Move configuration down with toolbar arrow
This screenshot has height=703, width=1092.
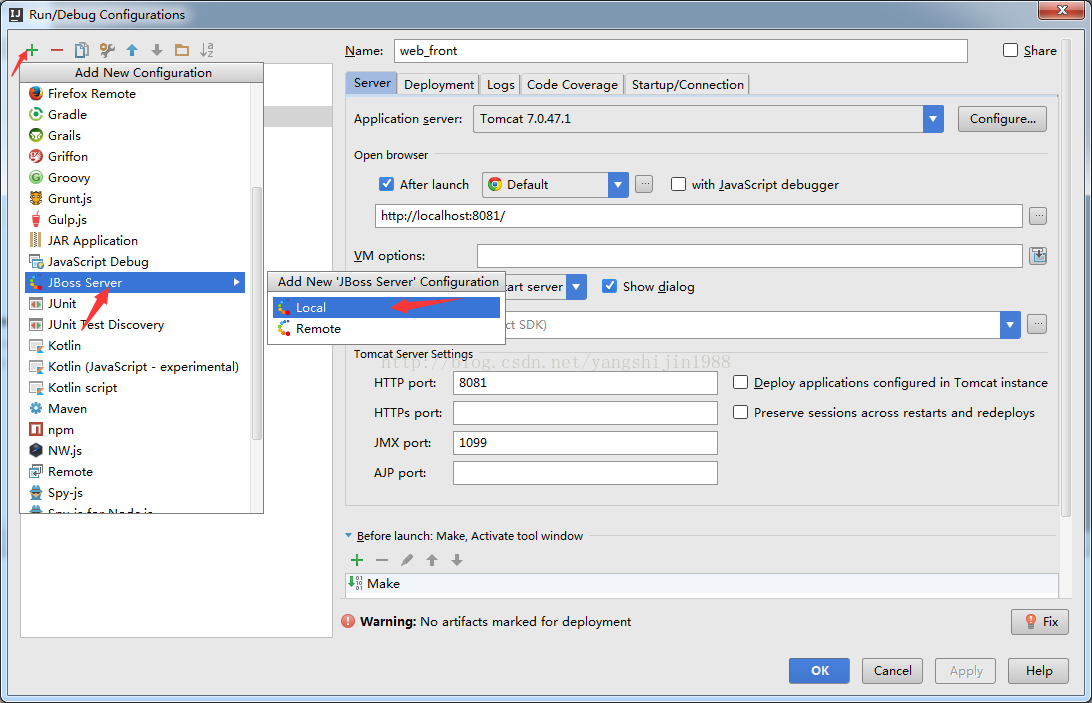(x=157, y=50)
